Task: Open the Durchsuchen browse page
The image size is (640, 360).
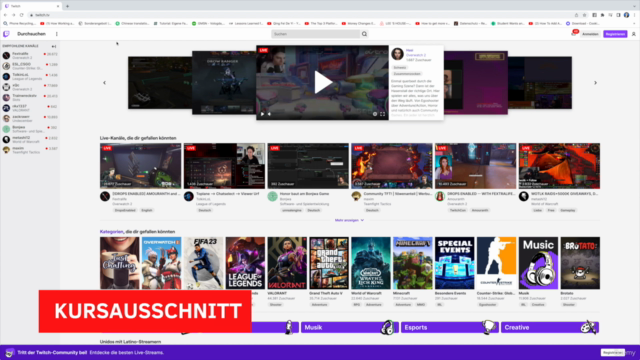Action: [x=31, y=34]
